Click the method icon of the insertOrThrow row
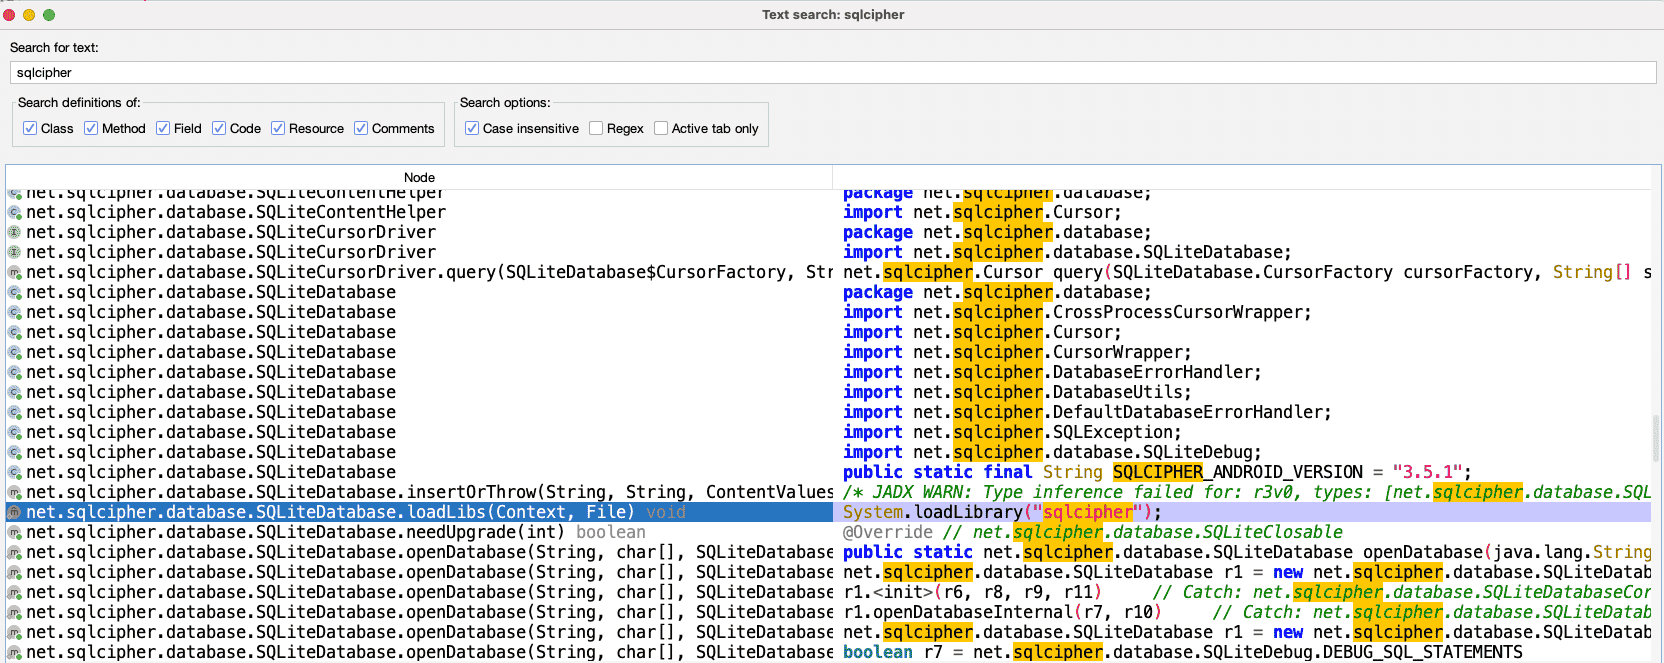 [14, 492]
